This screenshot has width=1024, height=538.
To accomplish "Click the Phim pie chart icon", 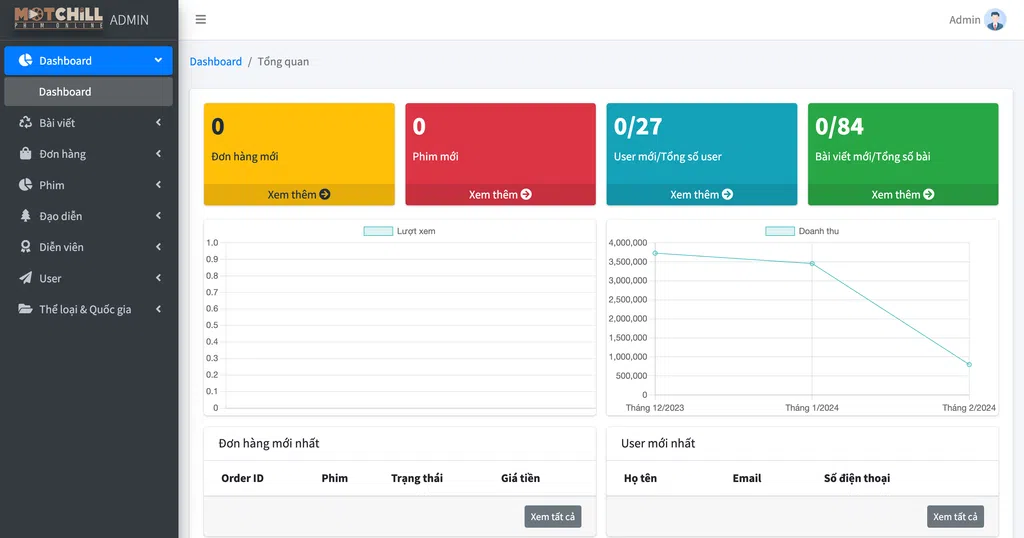I will [x=25, y=185].
